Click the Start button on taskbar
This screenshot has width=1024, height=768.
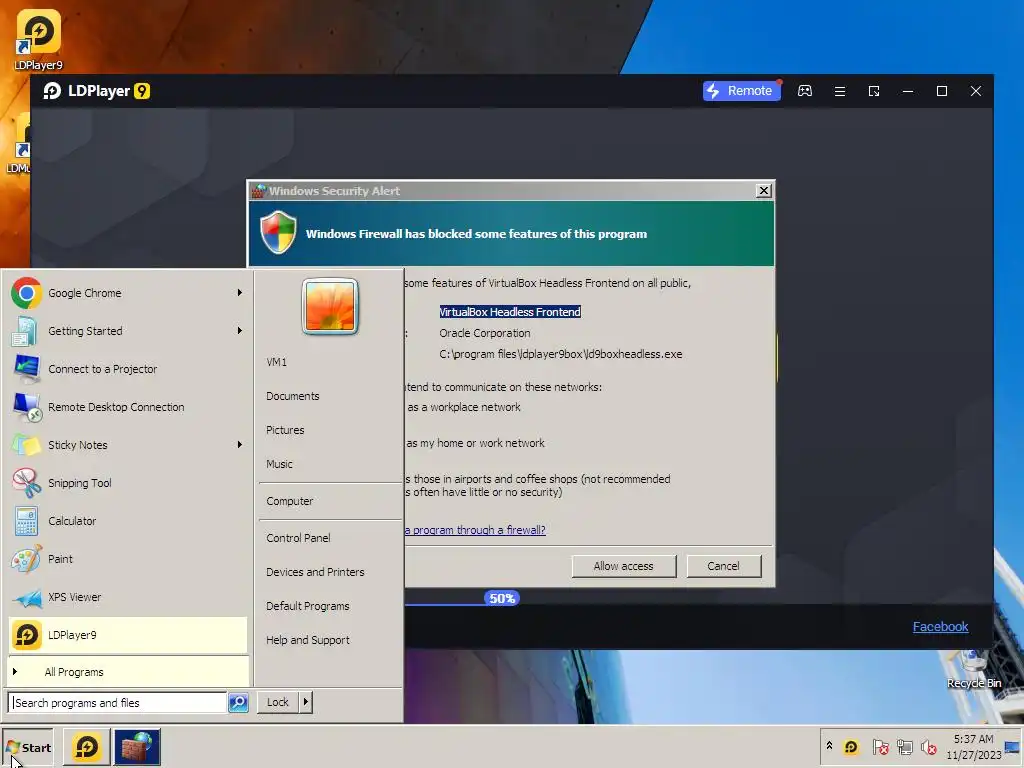(x=27, y=748)
